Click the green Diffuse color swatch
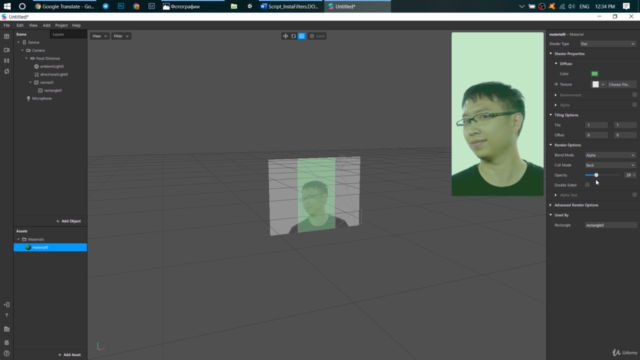This screenshot has width=640, height=360. 595,74
